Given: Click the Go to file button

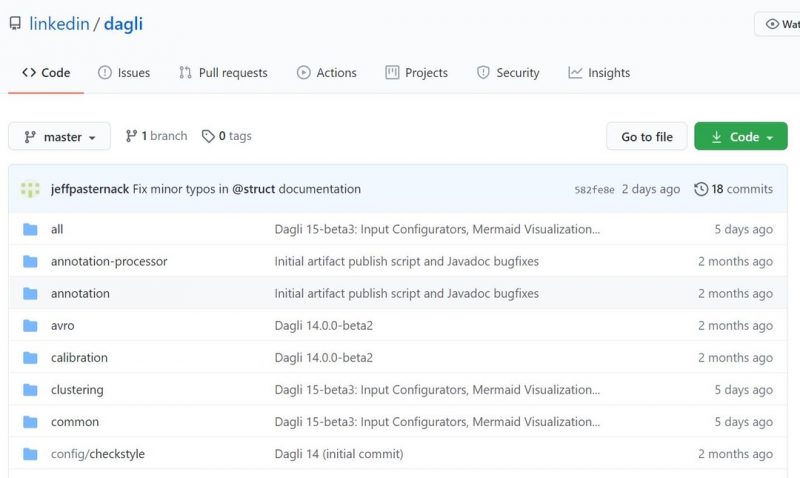Looking at the screenshot, I should point(647,137).
